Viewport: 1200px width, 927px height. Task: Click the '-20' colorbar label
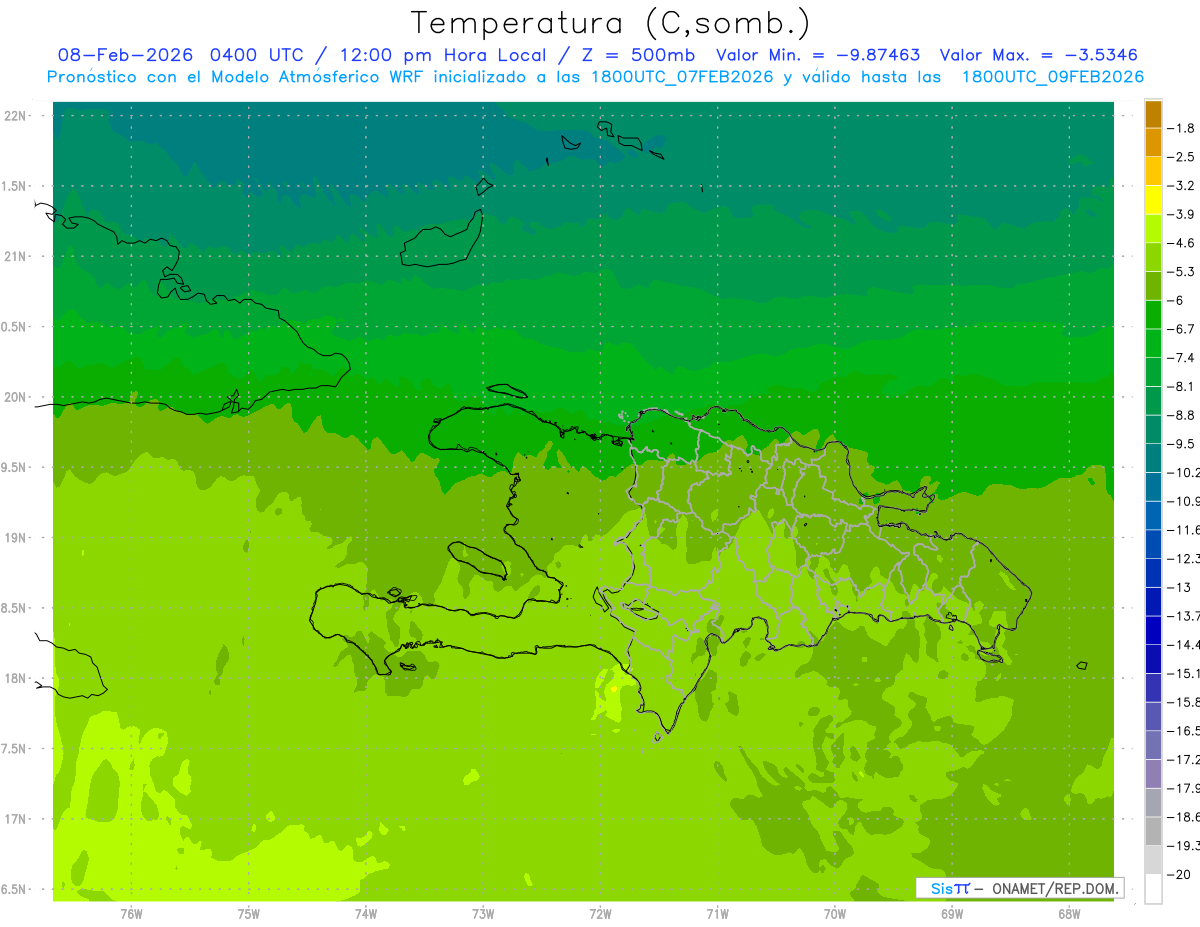pyautogui.click(x=1180, y=874)
